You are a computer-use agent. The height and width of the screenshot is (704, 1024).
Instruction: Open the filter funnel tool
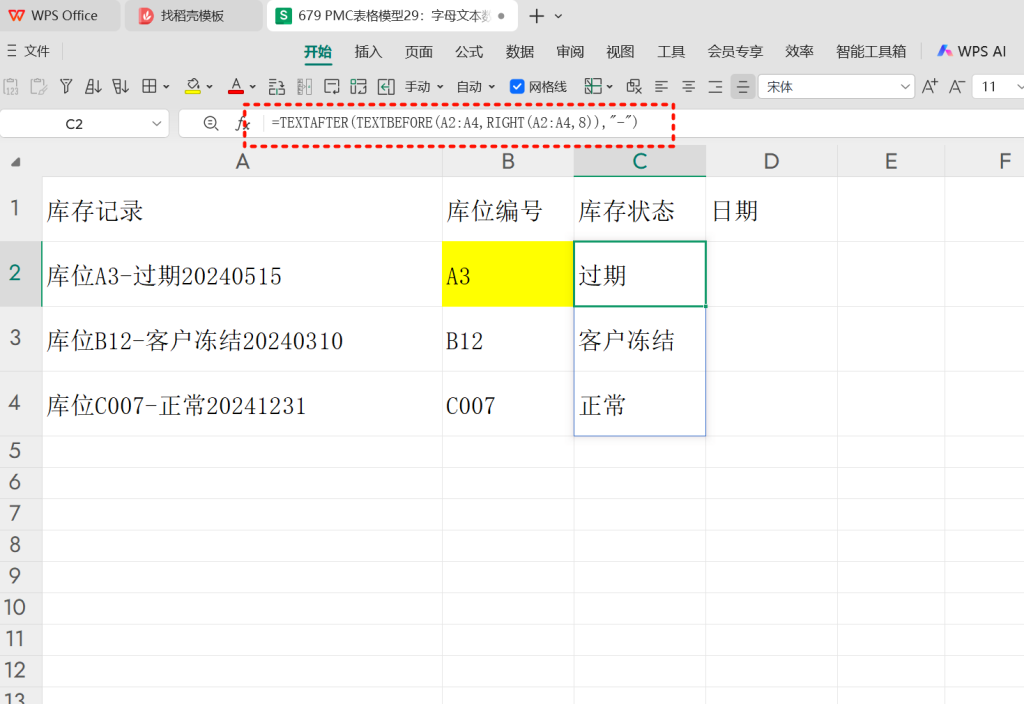[x=66, y=86]
